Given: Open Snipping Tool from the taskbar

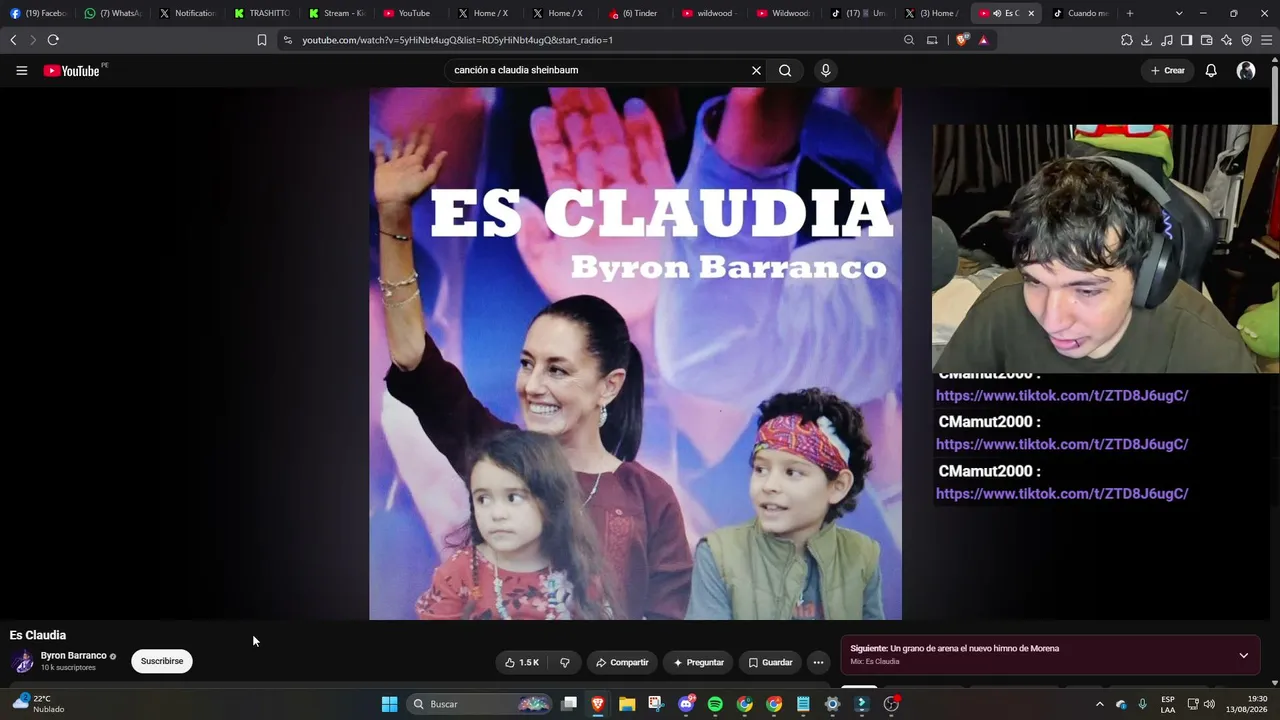Looking at the screenshot, I should [656, 704].
